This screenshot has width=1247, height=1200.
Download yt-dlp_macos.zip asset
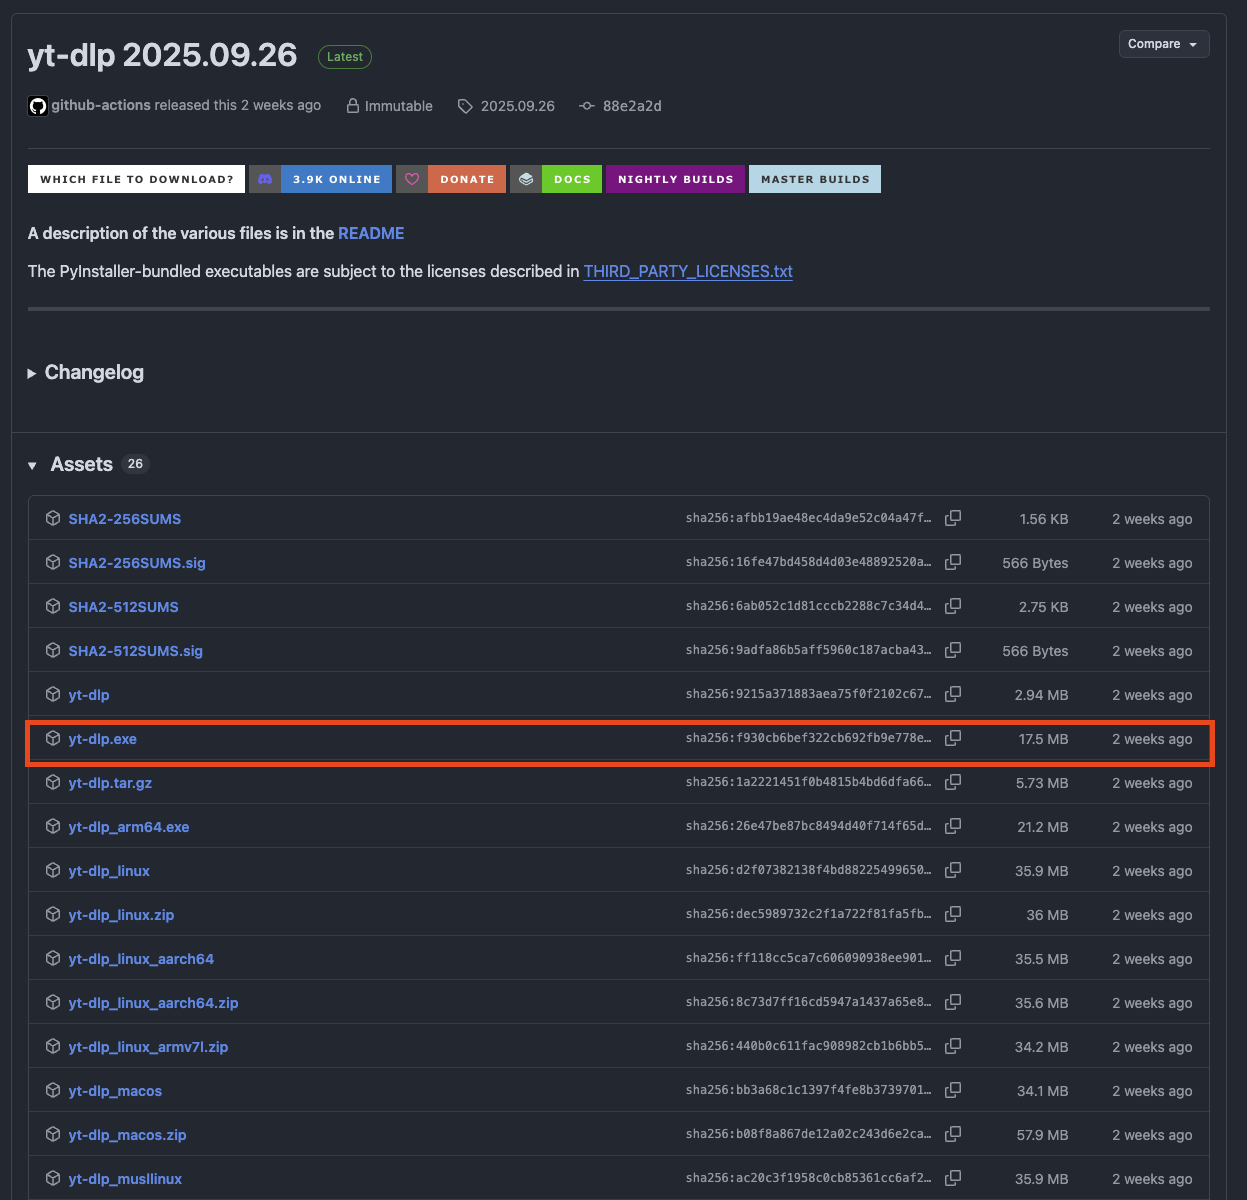pyautogui.click(x=127, y=1135)
